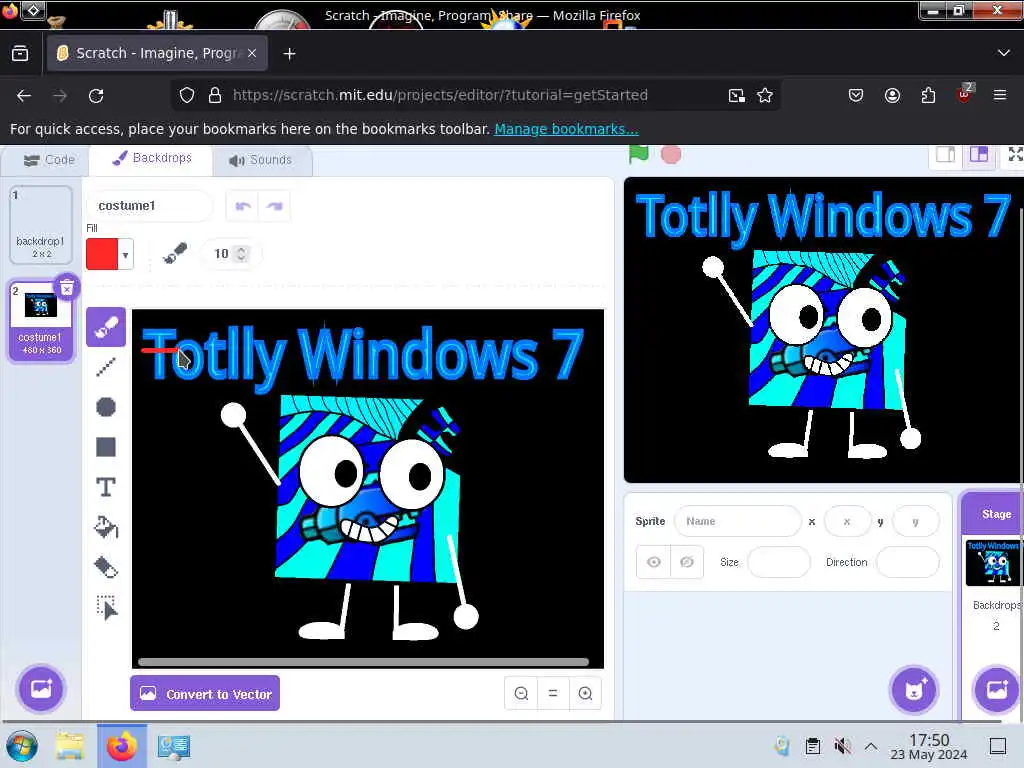
Task: Adjust brush size stepper arrows
Action: pyautogui.click(x=241, y=253)
